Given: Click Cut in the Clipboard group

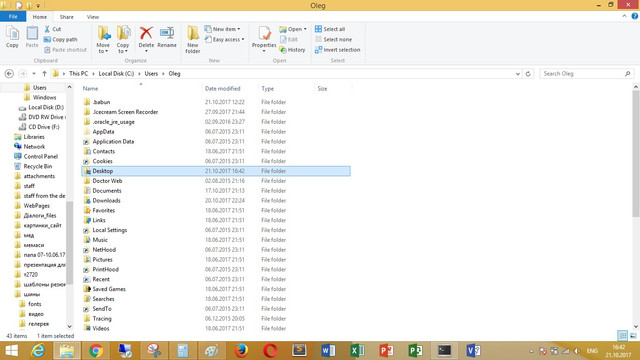Looking at the screenshot, I should (52, 29).
